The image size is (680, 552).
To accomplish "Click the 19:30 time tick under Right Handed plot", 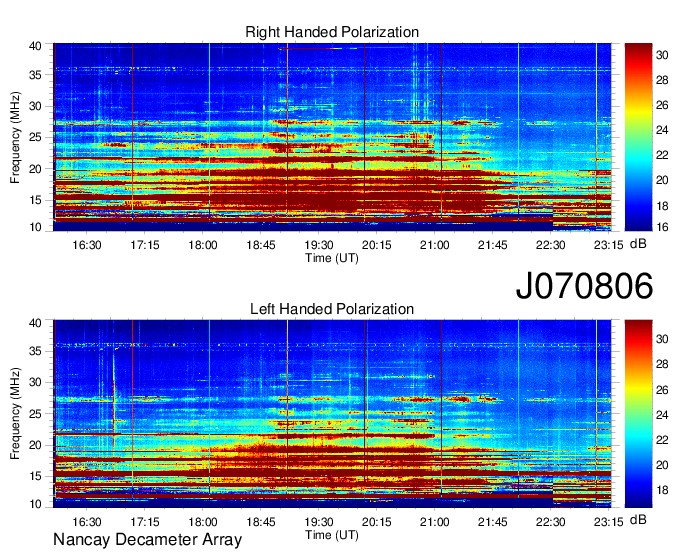I will point(319,245).
